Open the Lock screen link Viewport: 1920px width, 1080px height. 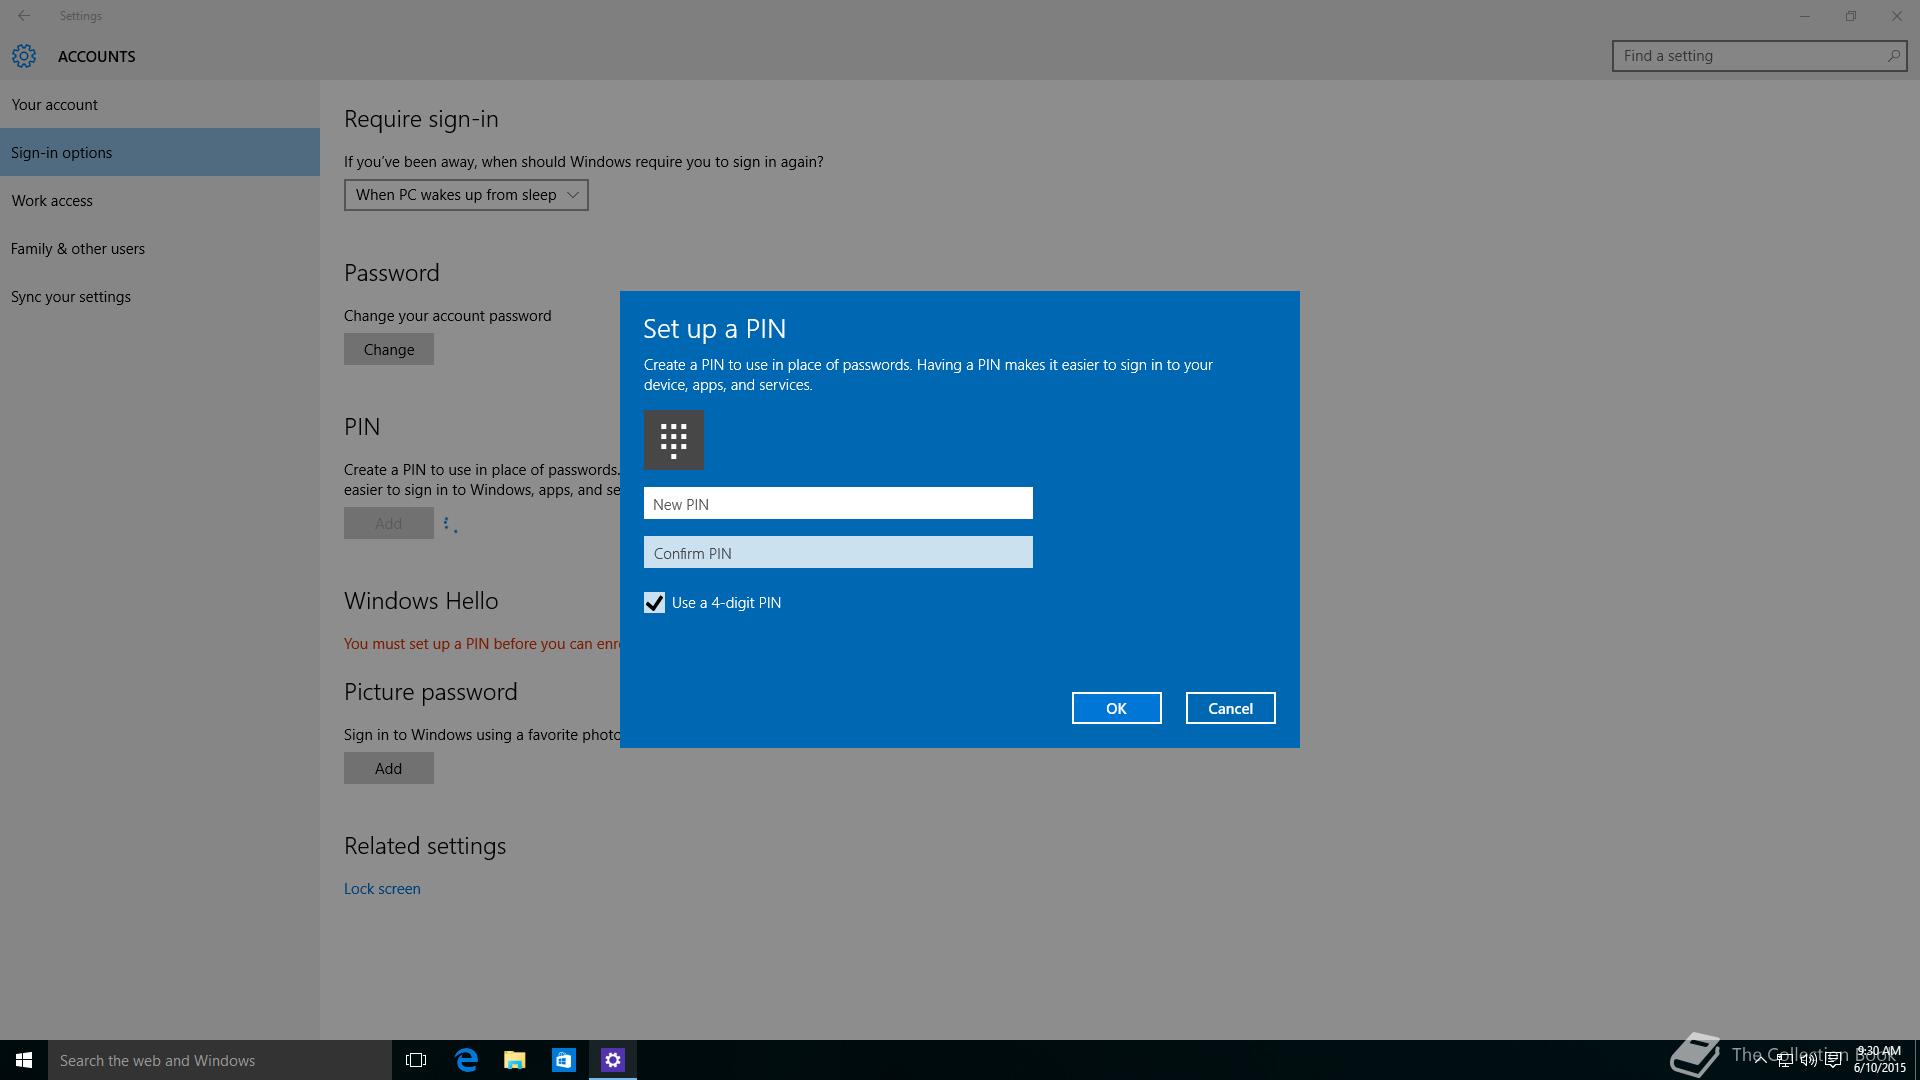(382, 888)
